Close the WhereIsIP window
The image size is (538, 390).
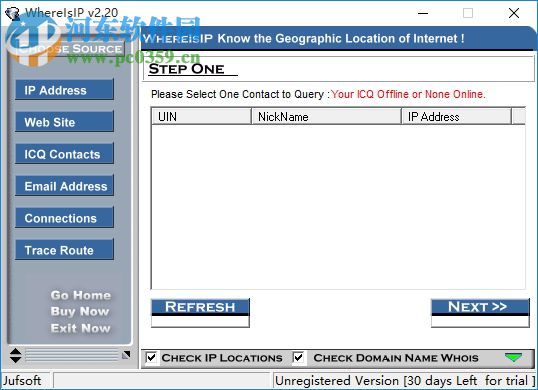point(514,13)
